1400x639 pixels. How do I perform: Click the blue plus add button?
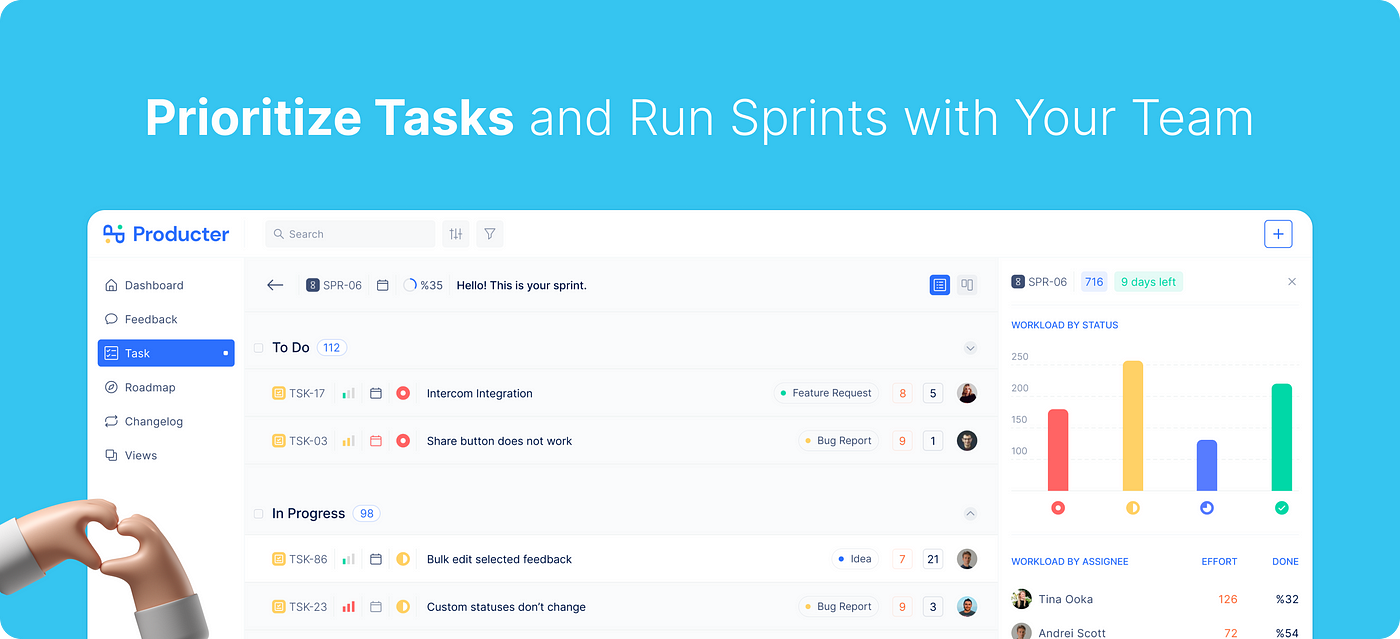(x=1278, y=234)
